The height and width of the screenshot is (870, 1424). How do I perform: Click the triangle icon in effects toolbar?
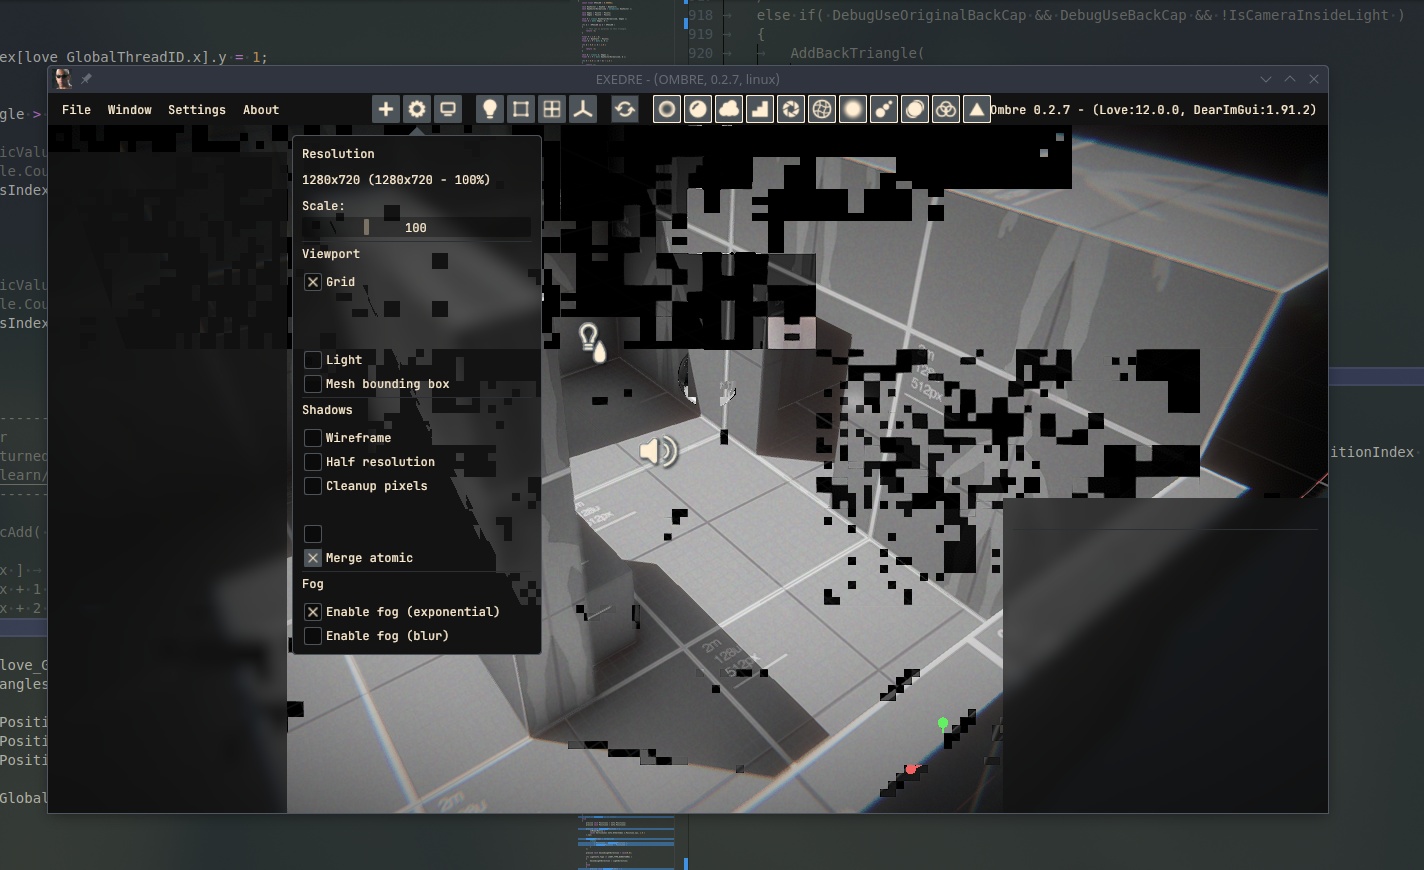coord(977,110)
